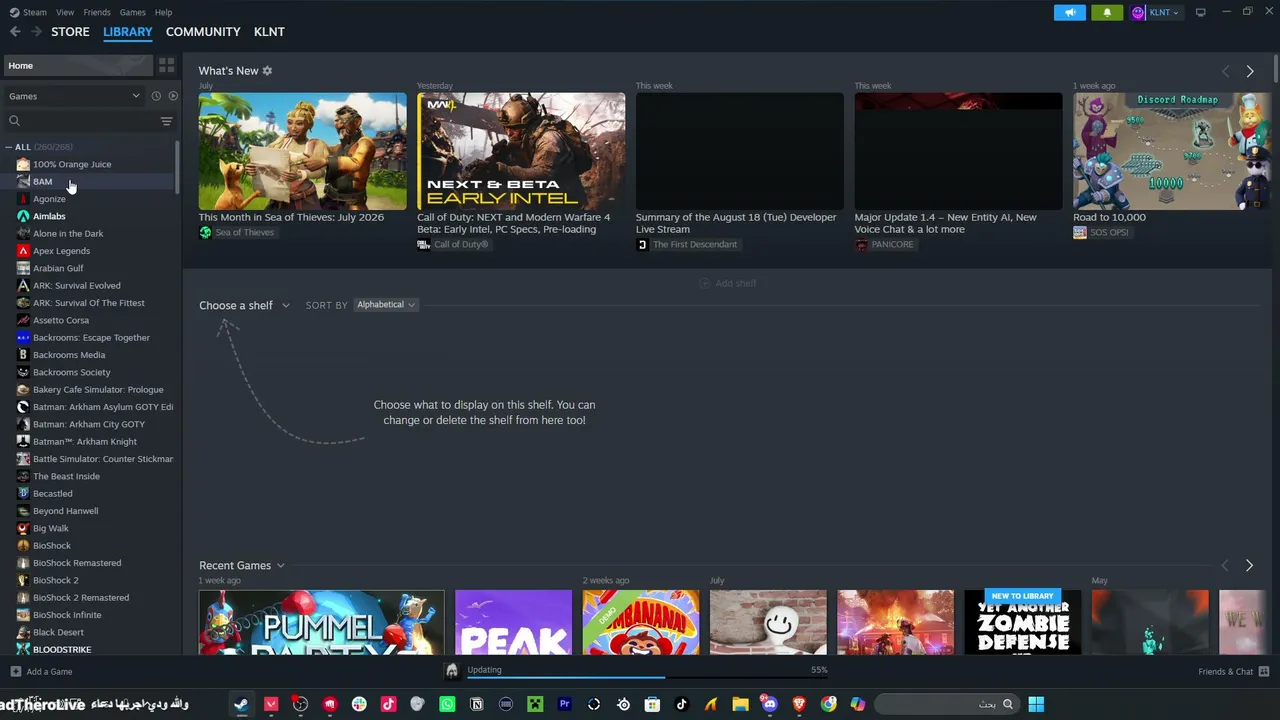Select the LIBRARY tab
The image size is (1280, 720).
tap(128, 32)
